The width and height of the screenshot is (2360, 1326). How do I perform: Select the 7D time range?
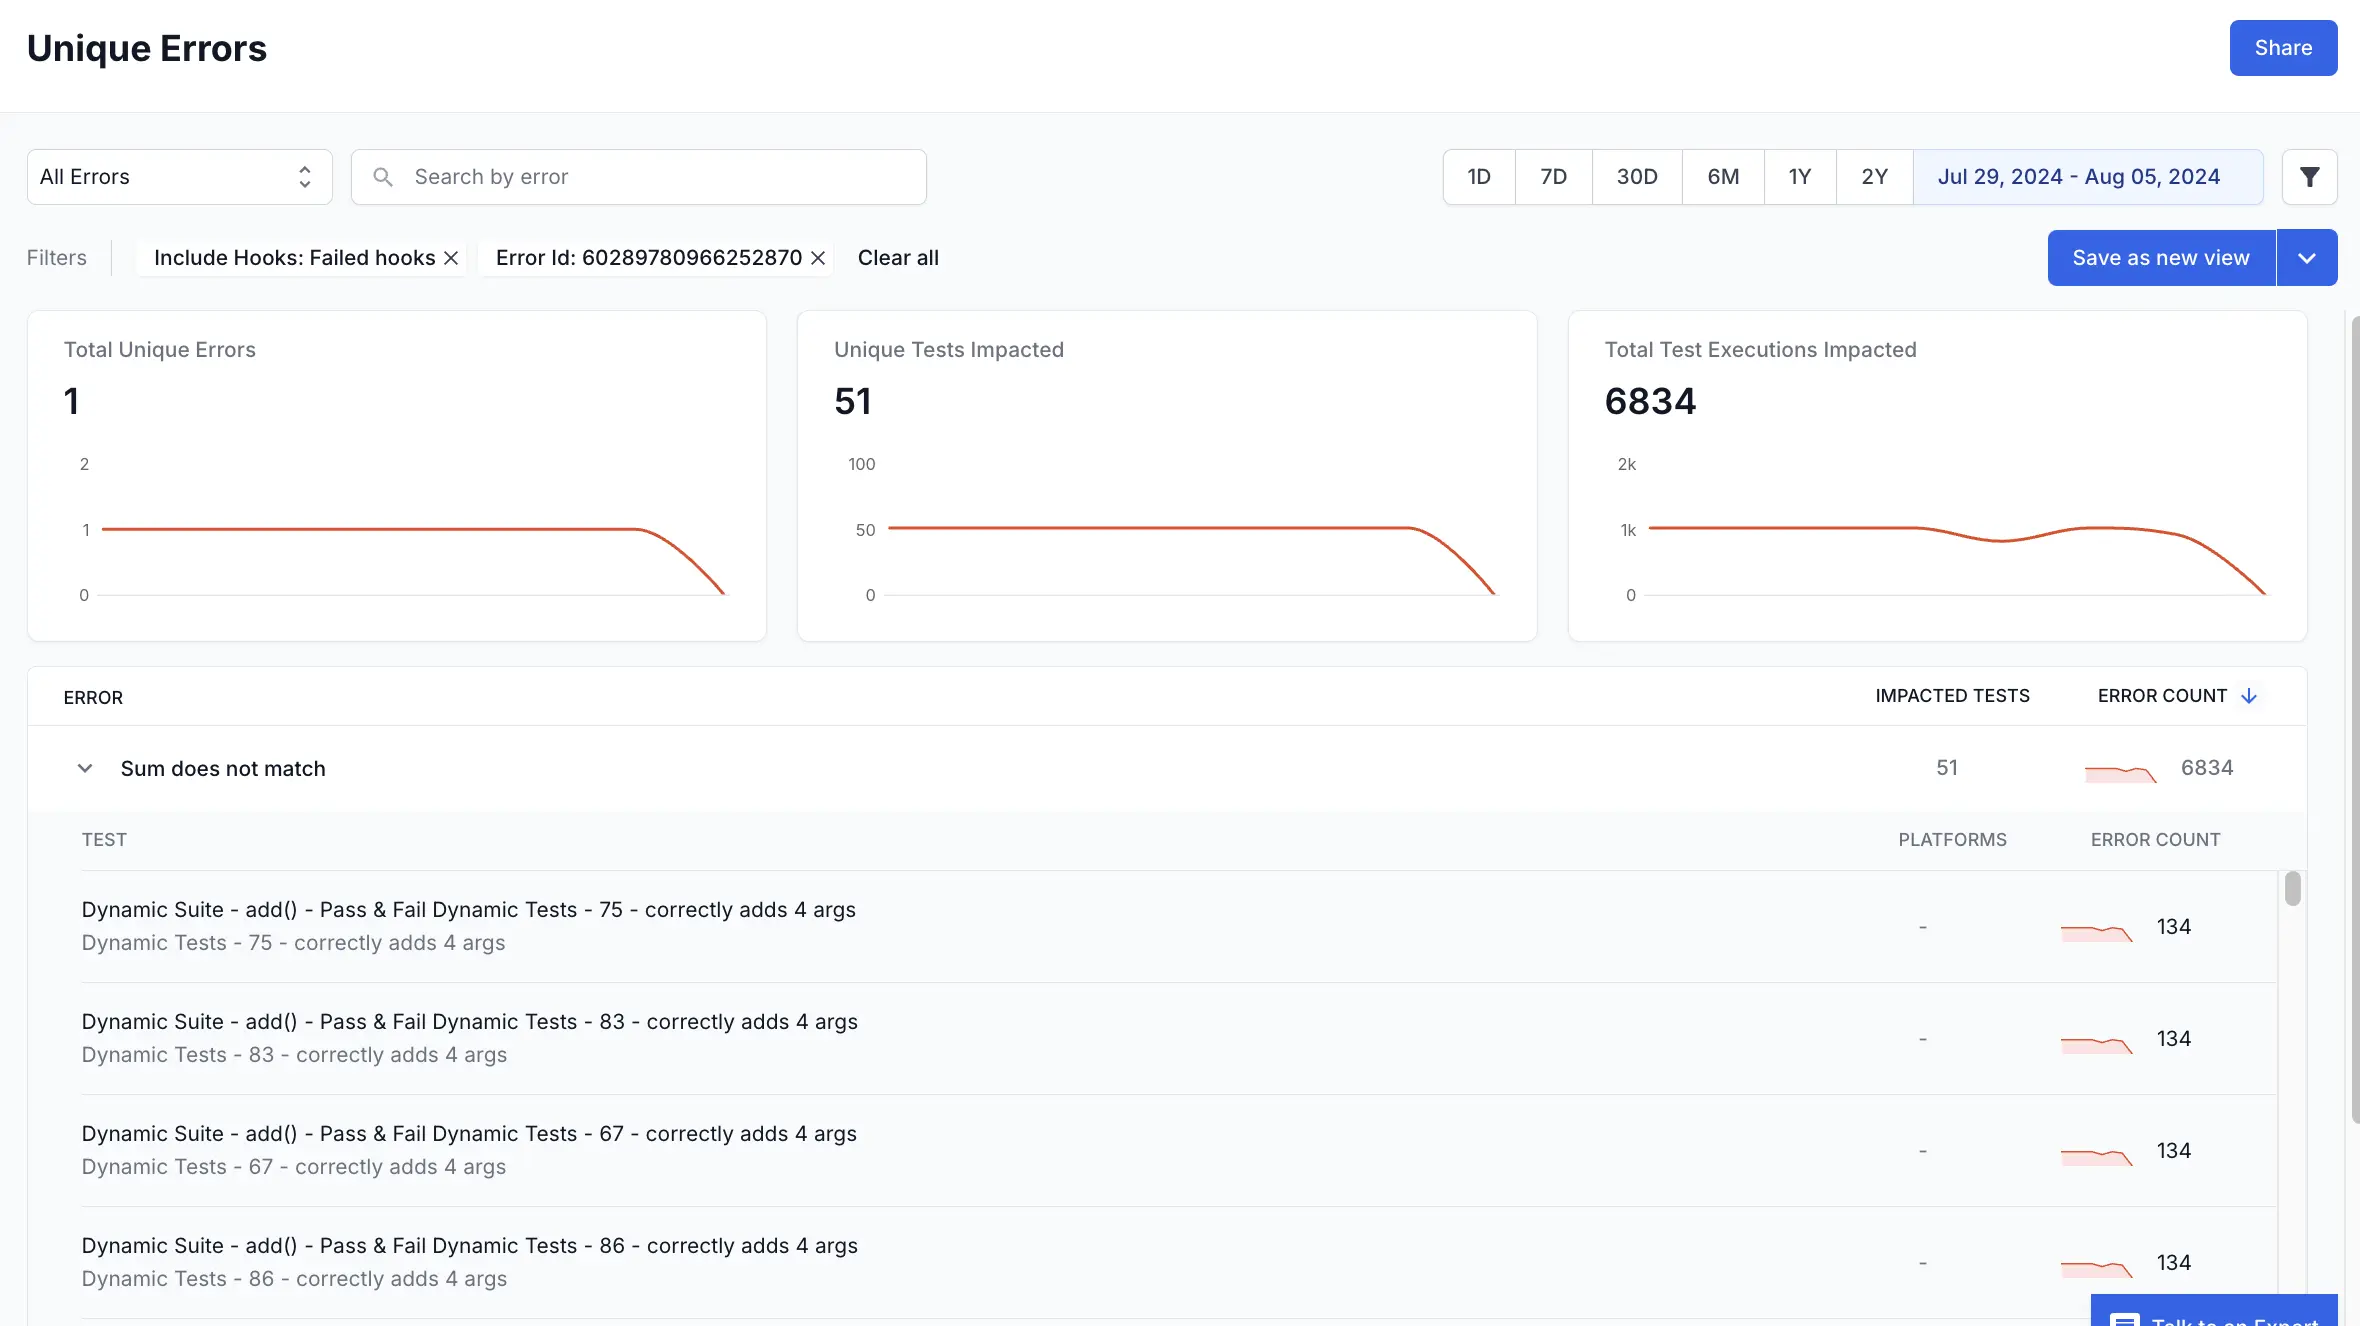[1553, 177]
